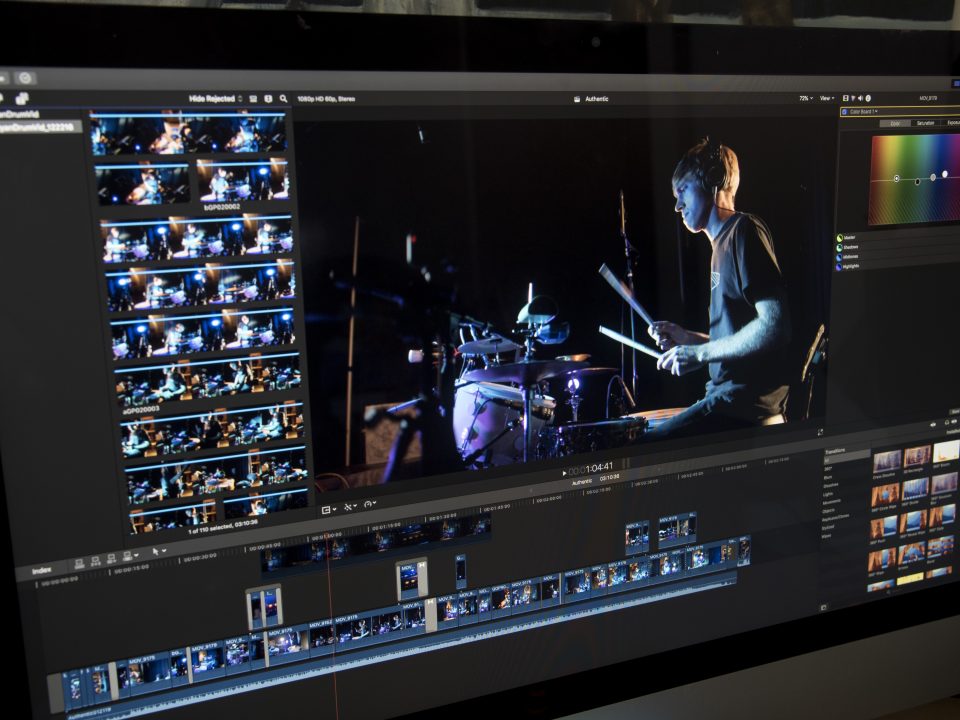Expand the tool selector arrow beside Select tool

coord(165,551)
